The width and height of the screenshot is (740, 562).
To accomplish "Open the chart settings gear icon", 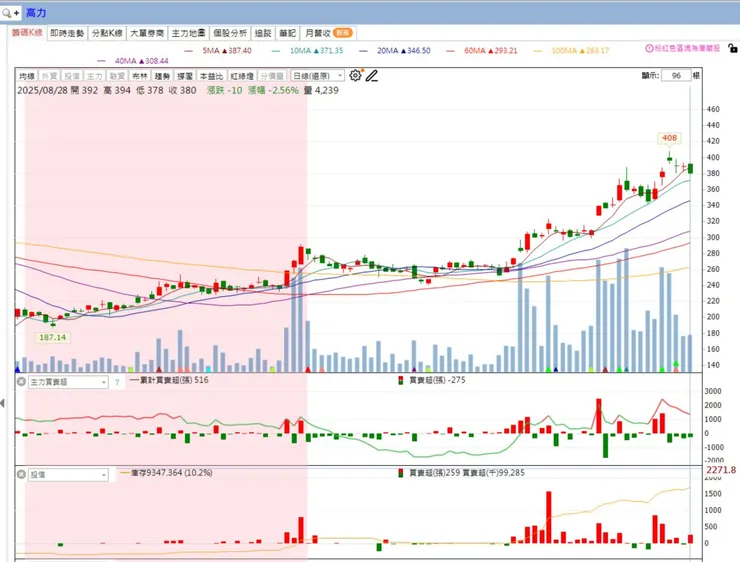I will [355, 75].
